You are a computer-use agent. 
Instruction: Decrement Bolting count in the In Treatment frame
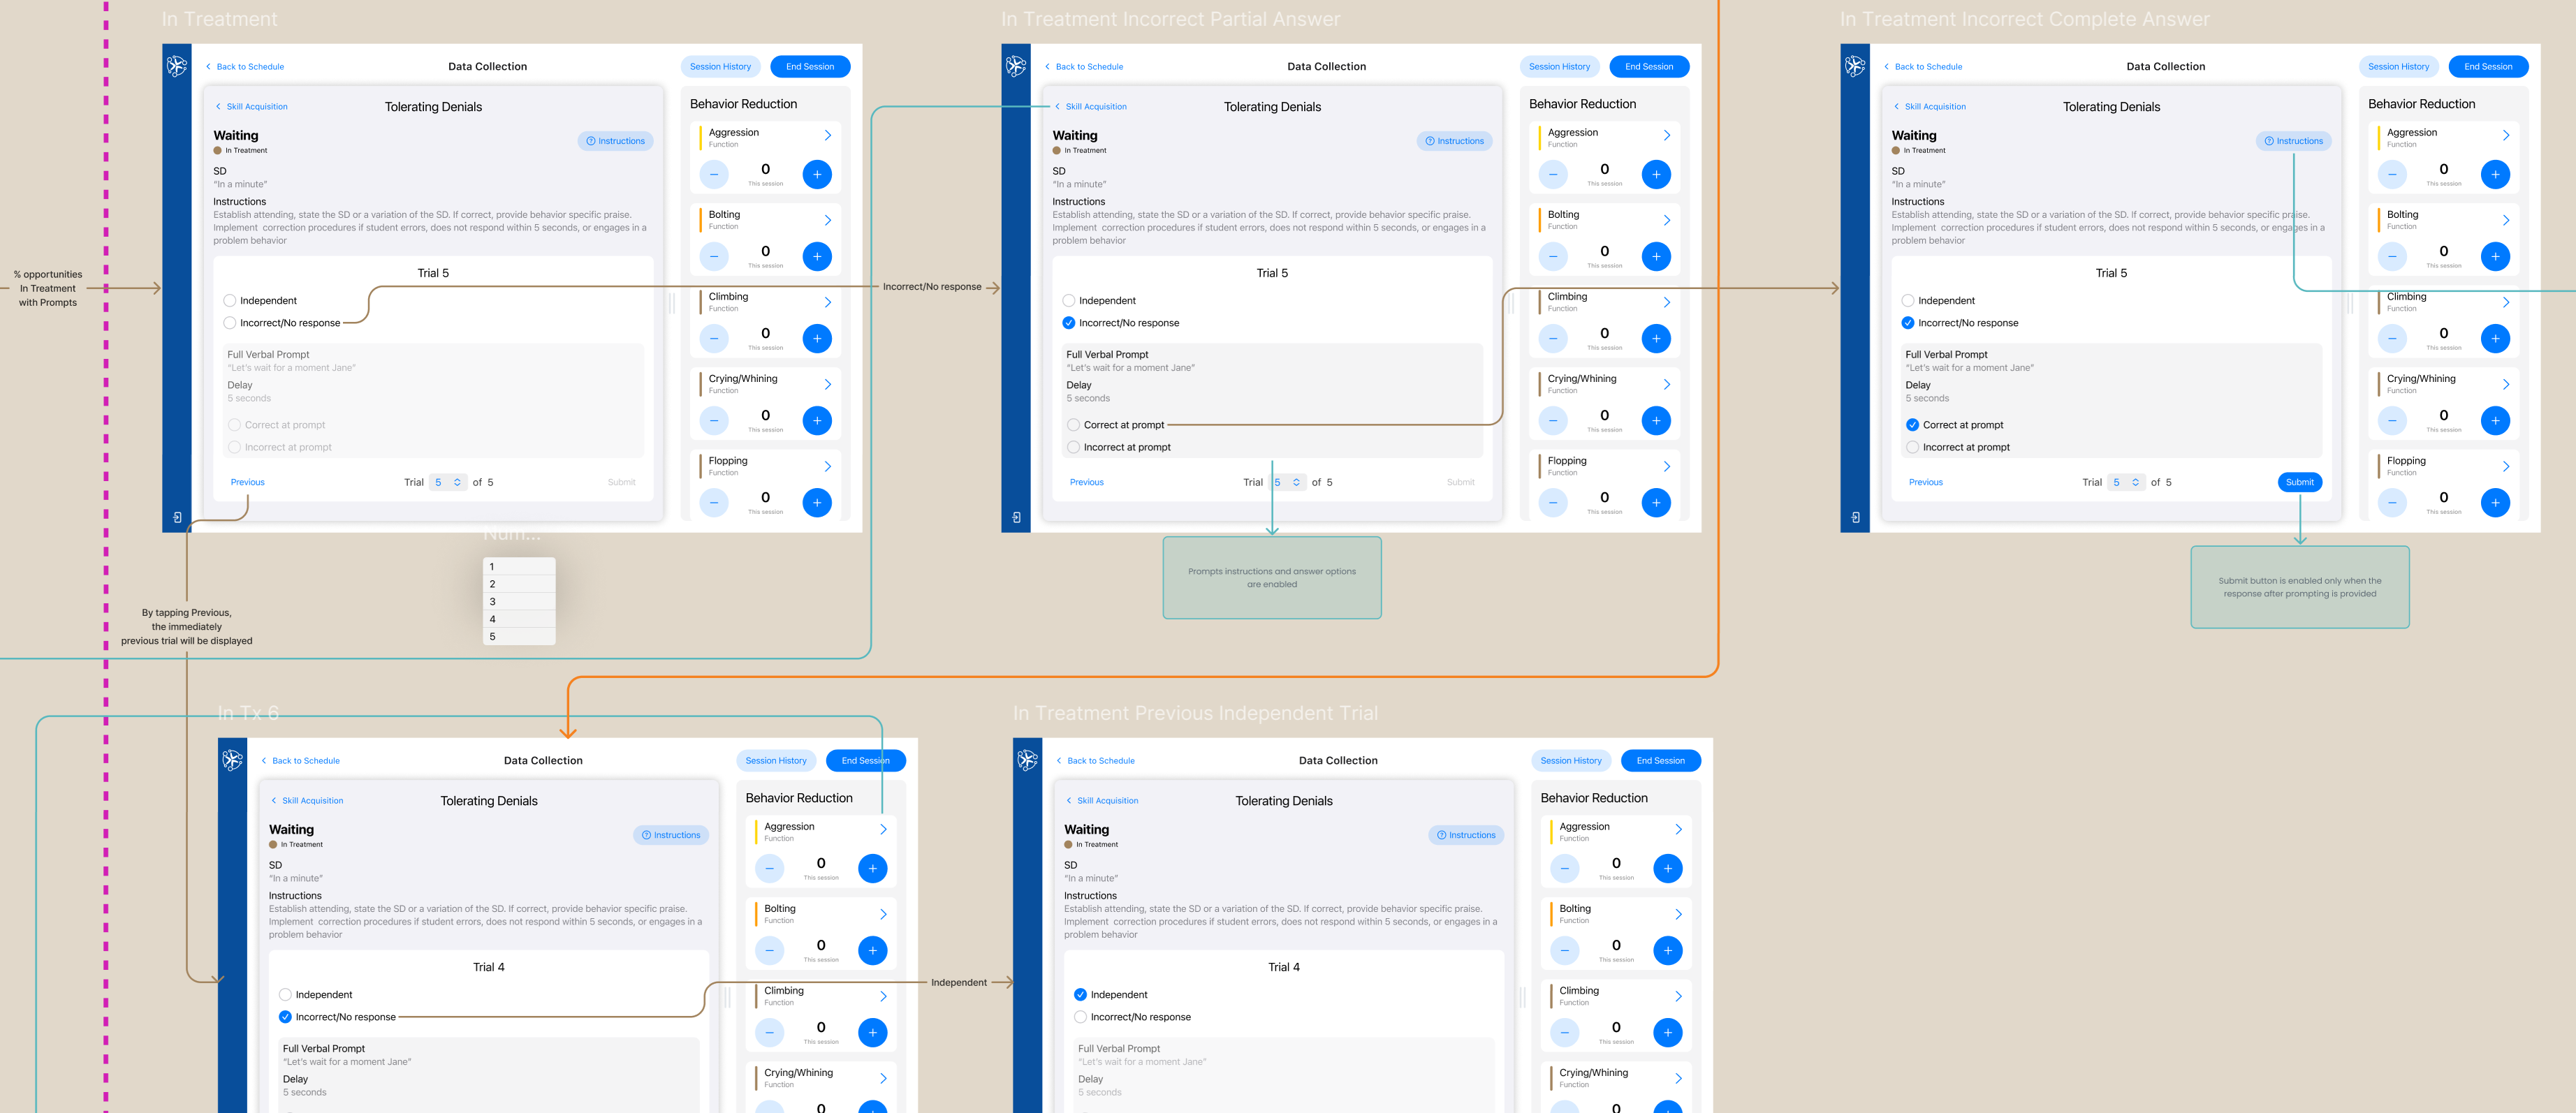point(714,256)
